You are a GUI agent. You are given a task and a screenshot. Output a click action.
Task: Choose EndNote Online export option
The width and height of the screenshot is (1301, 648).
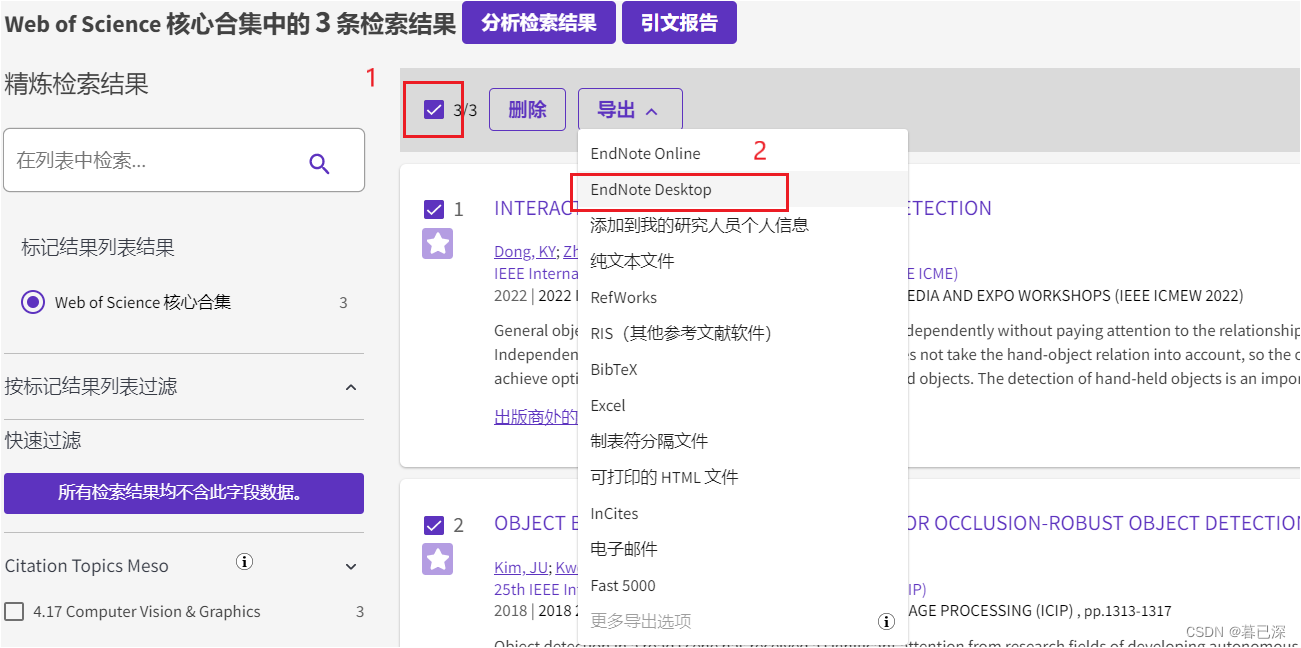743,153
